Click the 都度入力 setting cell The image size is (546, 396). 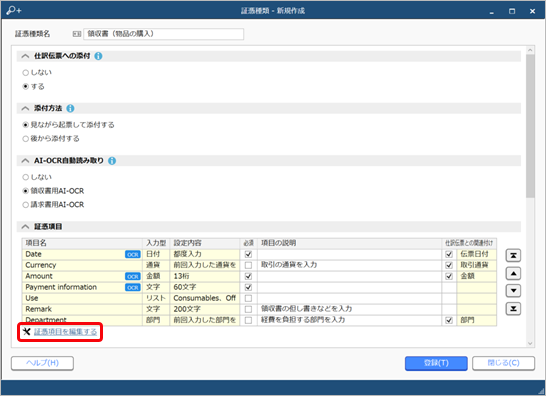click(x=205, y=254)
